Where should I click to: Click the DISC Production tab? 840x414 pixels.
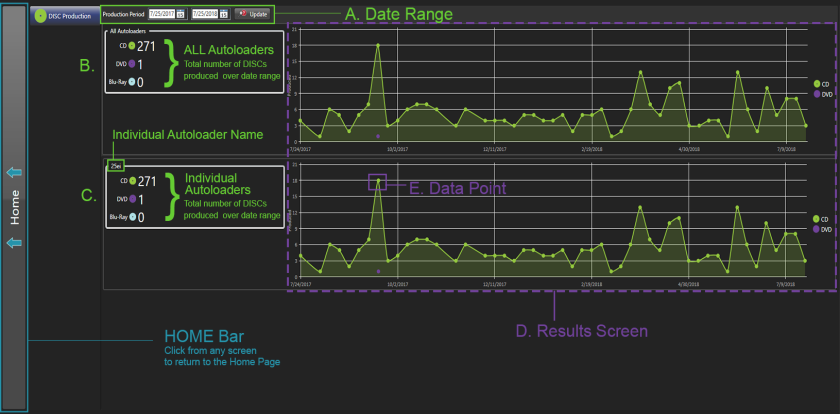[64, 16]
